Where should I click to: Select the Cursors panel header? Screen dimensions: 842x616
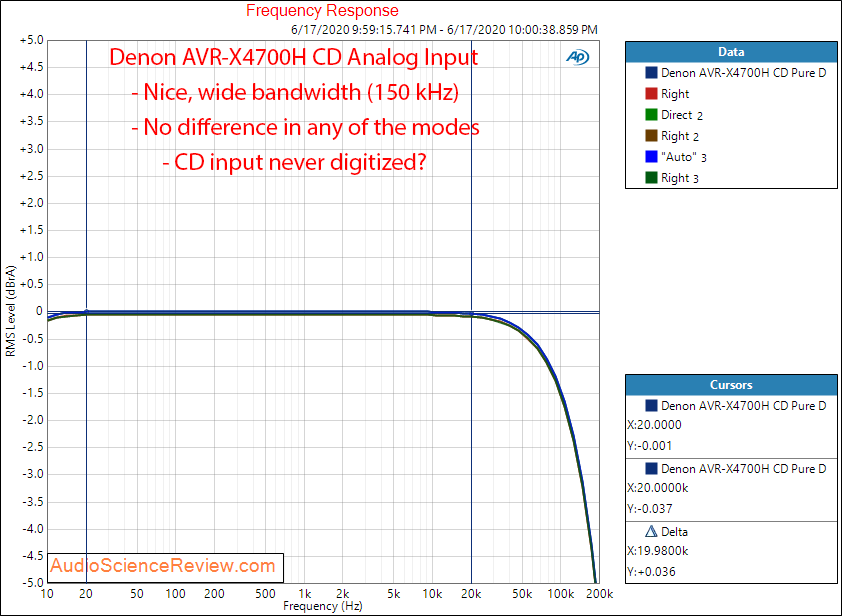tap(731, 385)
